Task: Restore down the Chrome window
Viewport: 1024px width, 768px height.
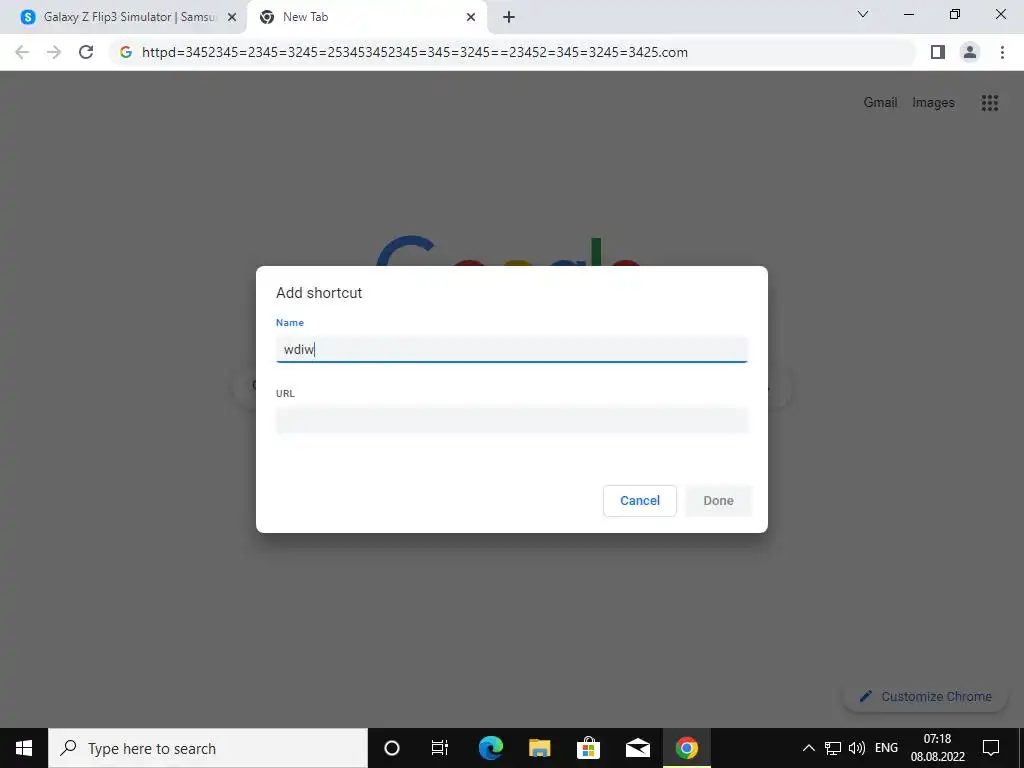Action: (955, 14)
